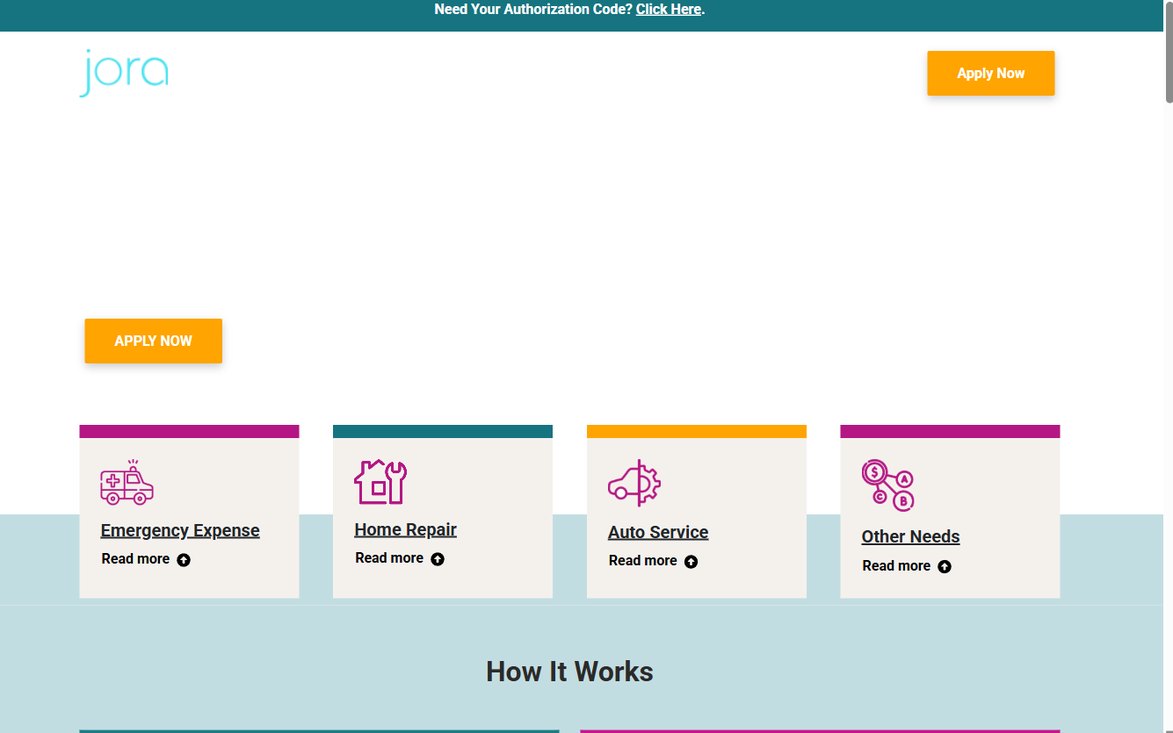Open the Emergency Expense heading link
Screen dimensions: 1173x733
pyautogui.click(x=180, y=530)
